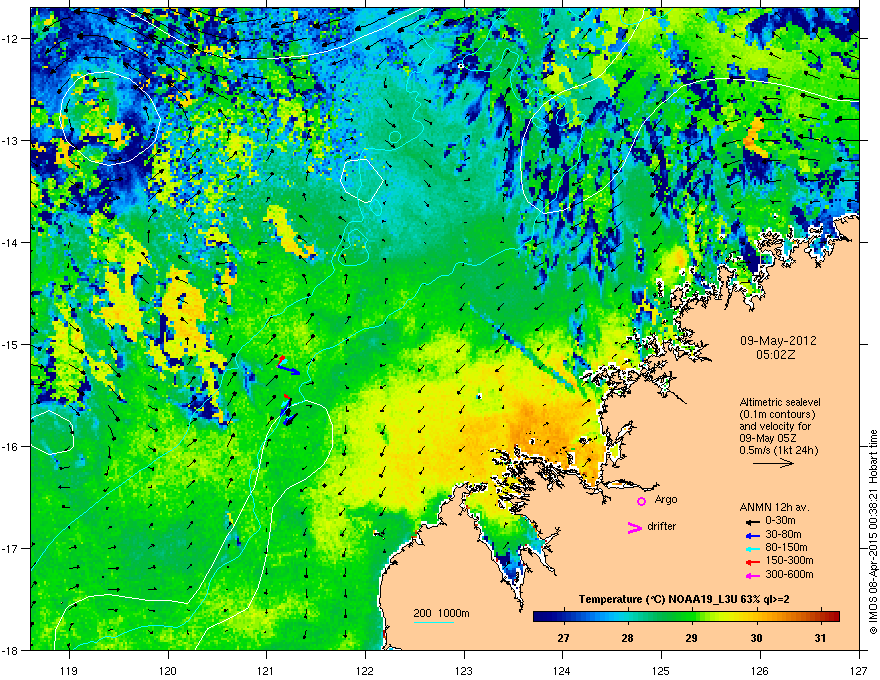This screenshot has width=880, height=680.
Task: Click the -13 latitude axis label
Action: coord(11,141)
